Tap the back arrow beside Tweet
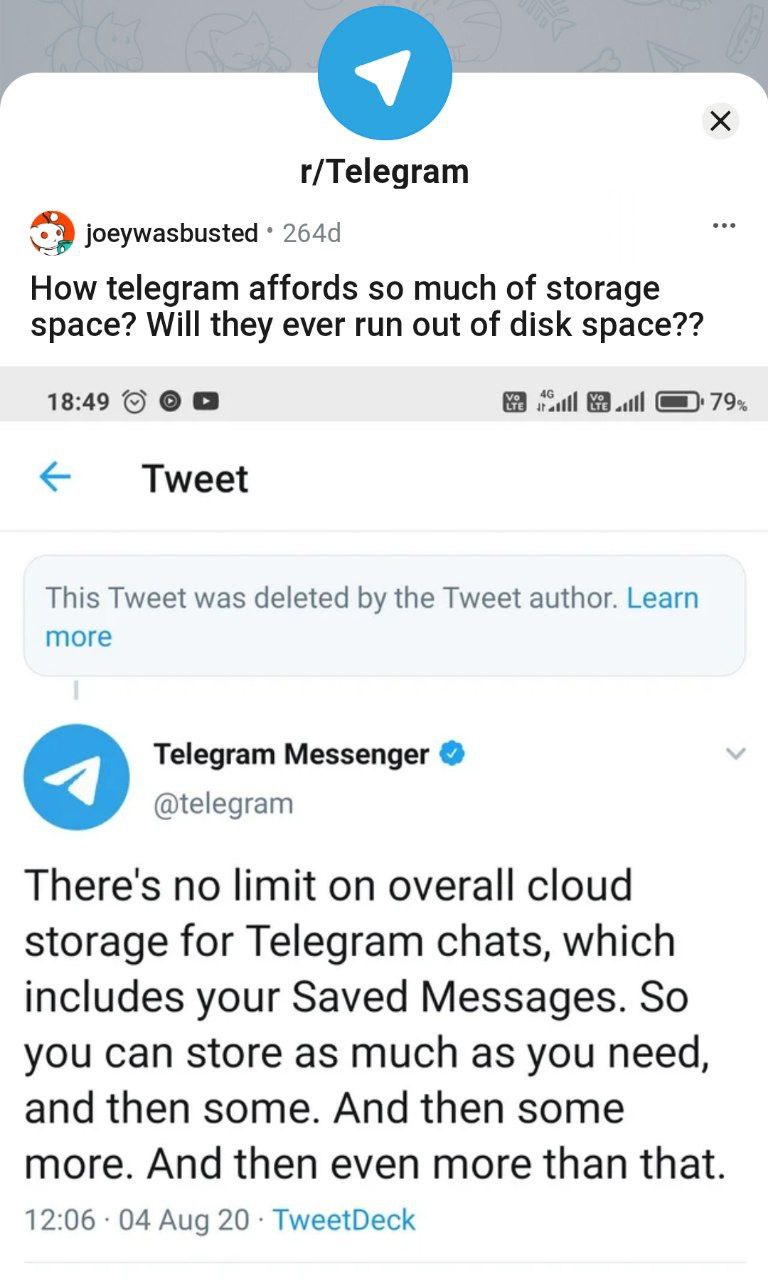The height and width of the screenshot is (1280, 768). pyautogui.click(x=55, y=478)
